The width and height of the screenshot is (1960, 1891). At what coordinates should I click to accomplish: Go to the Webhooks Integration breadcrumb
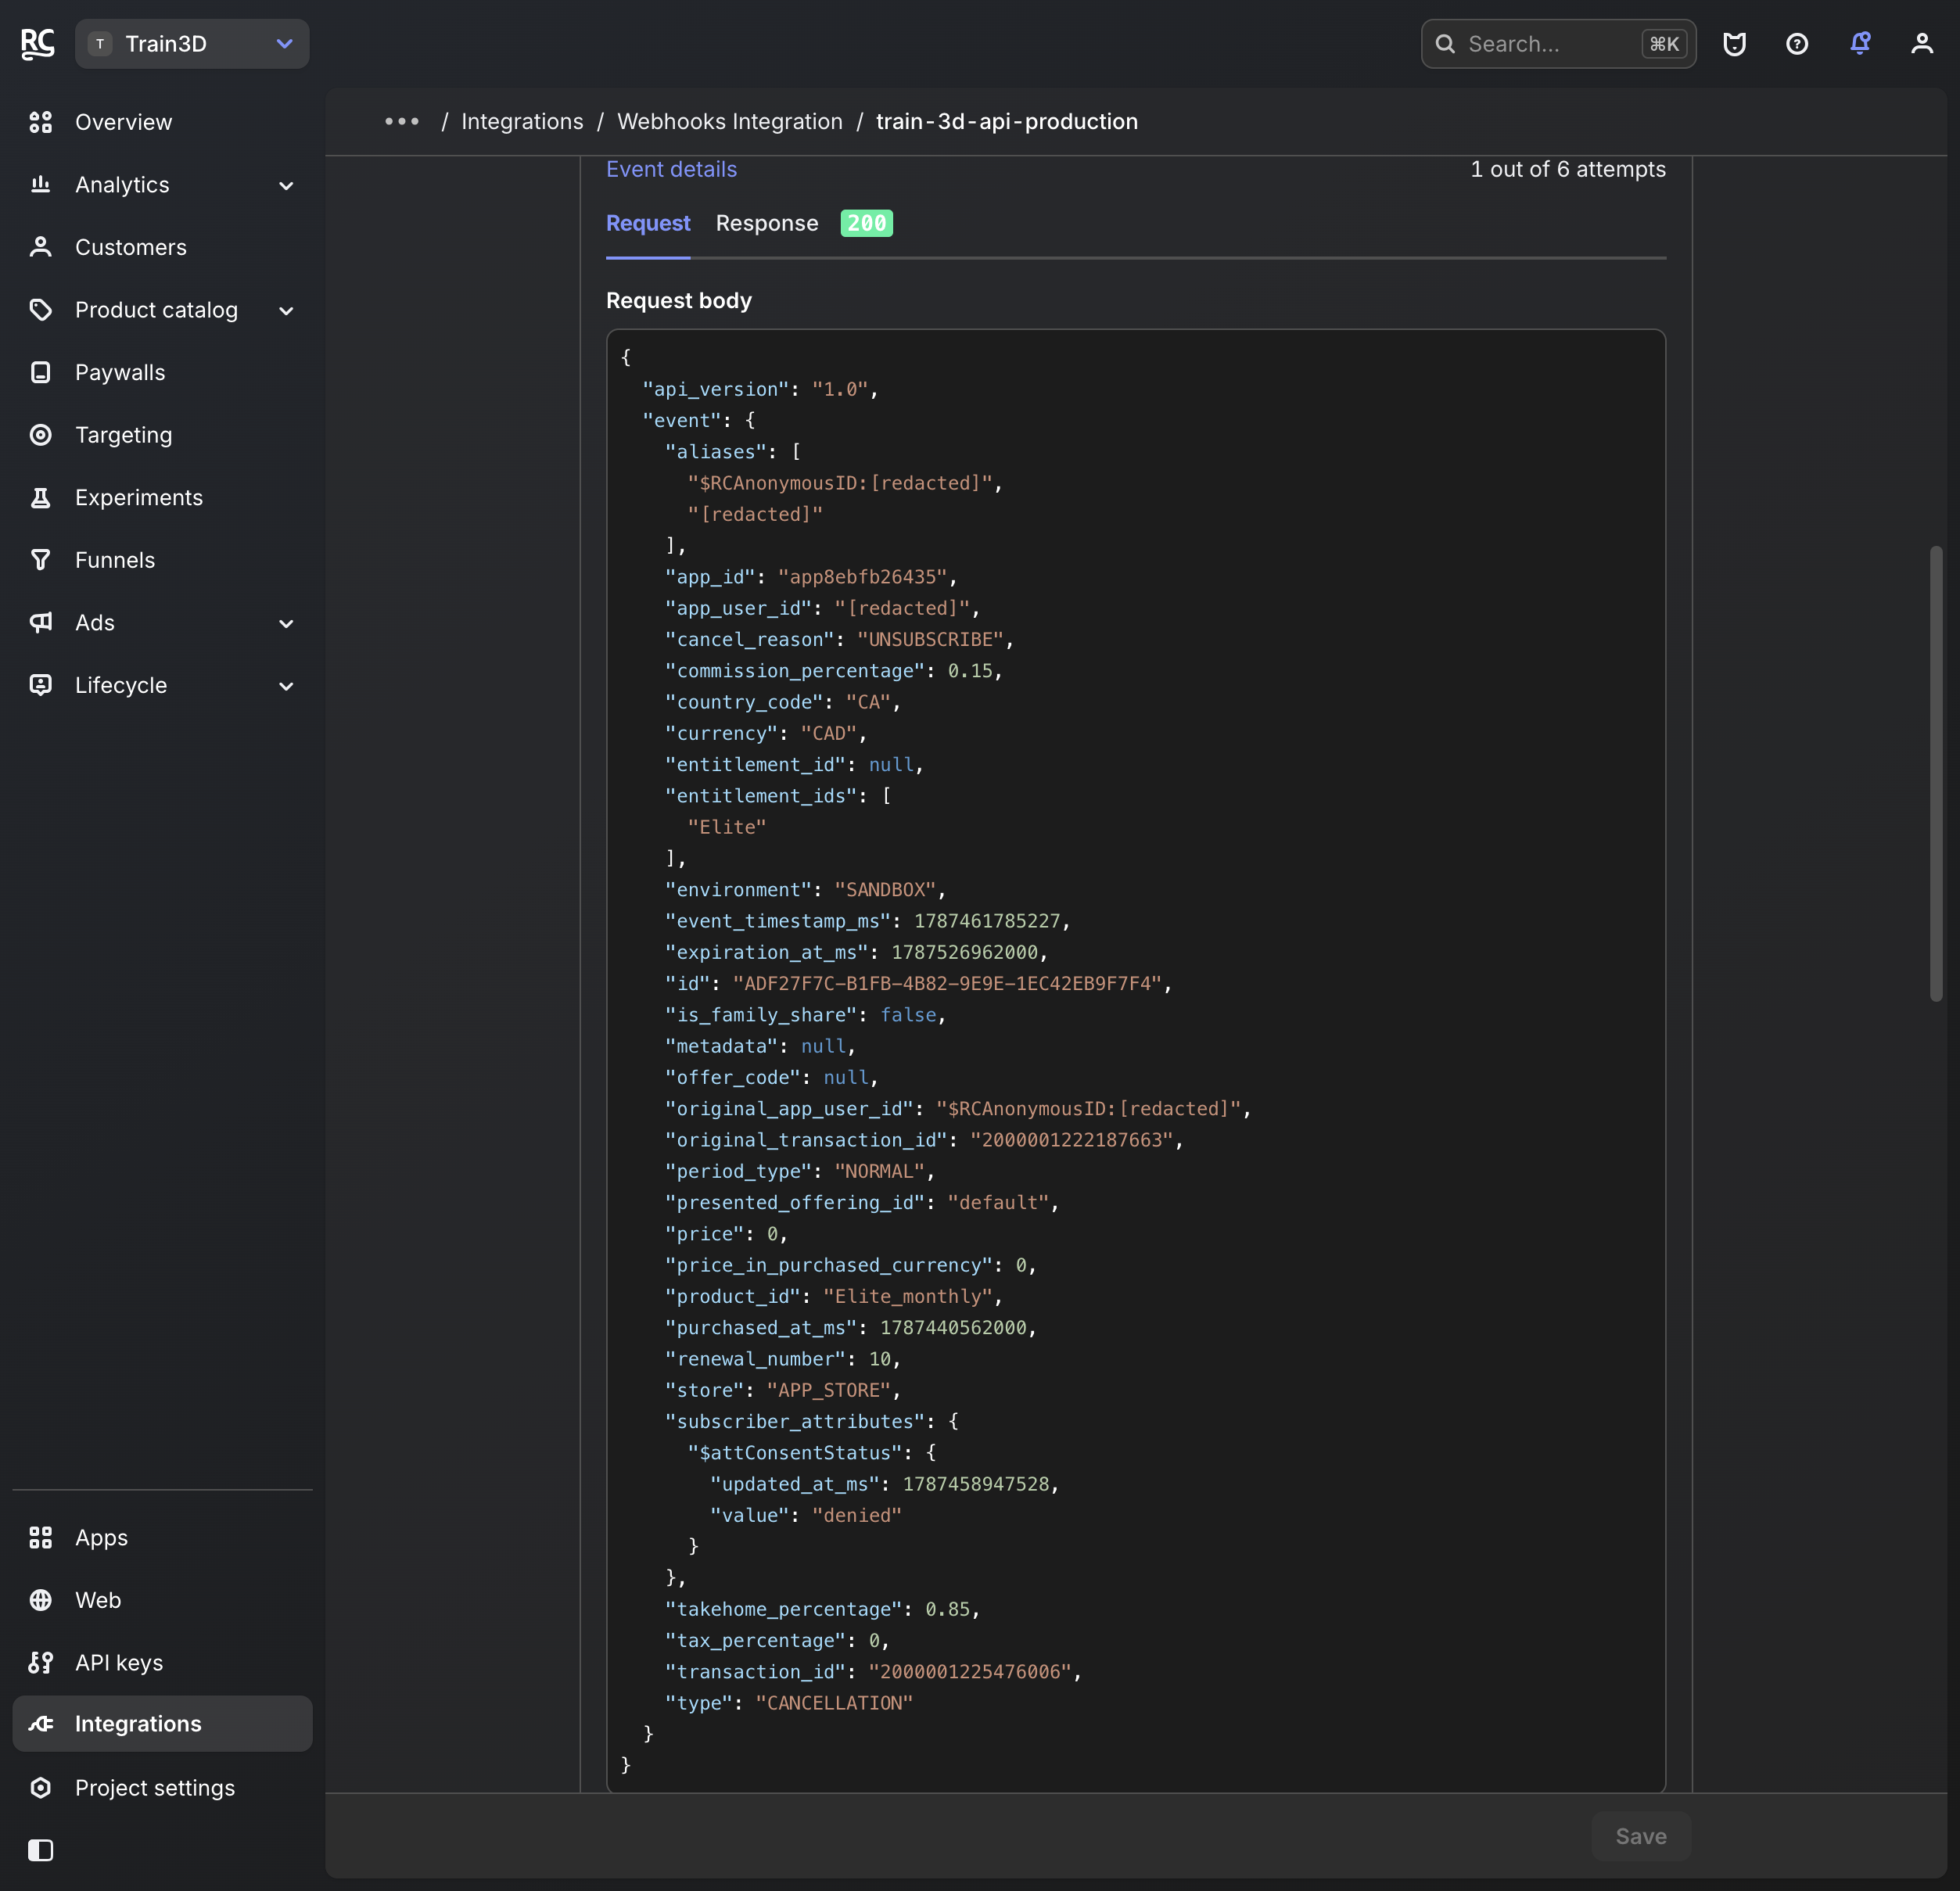(x=729, y=121)
